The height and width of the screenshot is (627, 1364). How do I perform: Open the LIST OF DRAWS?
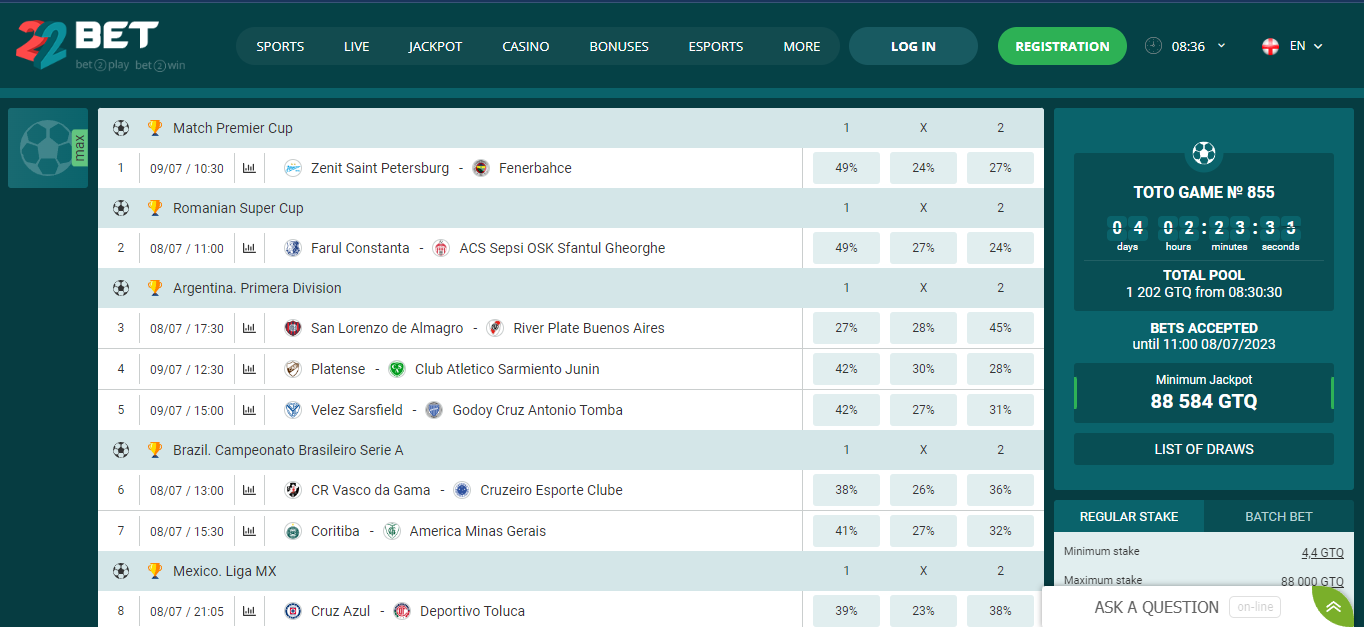pyautogui.click(x=1204, y=449)
